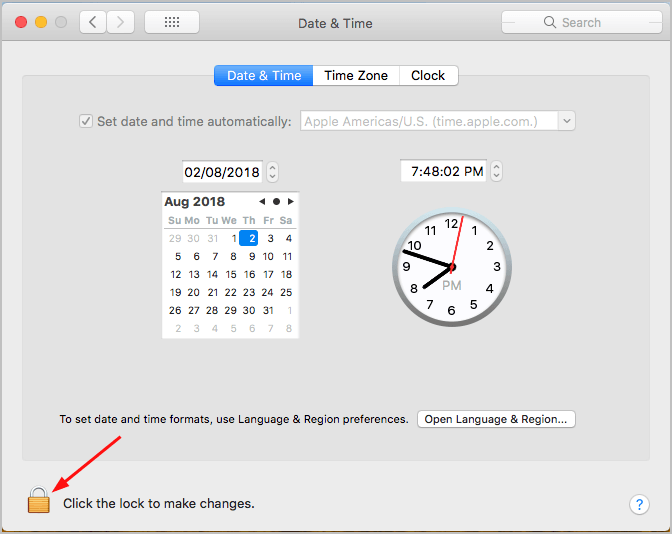This screenshot has height=534, width=672.
Task: Open Language & Region preferences button
Action: point(496,419)
